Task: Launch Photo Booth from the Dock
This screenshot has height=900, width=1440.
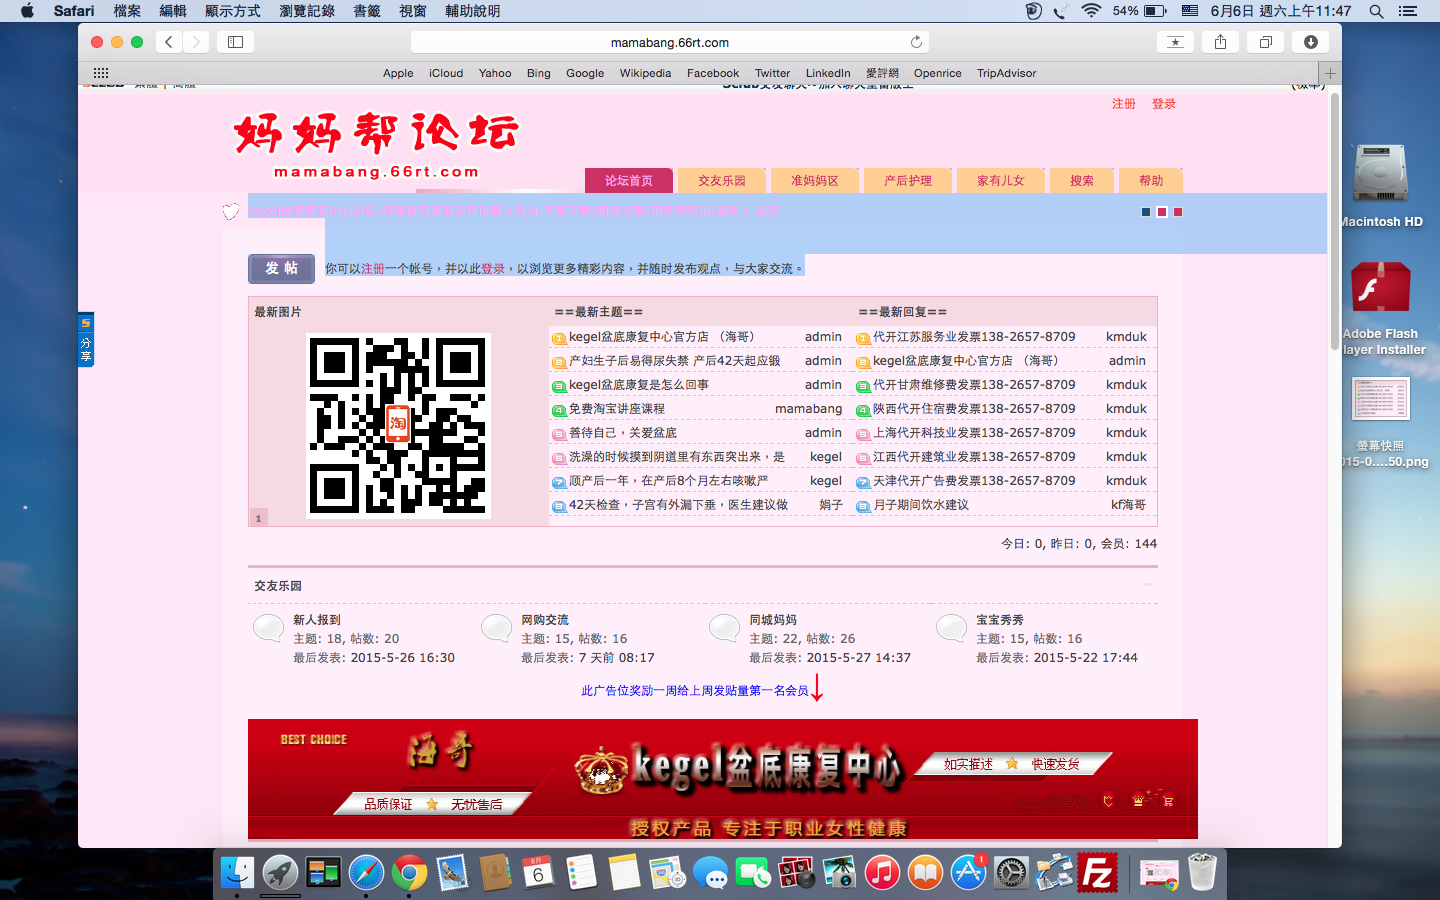Action: click(796, 873)
